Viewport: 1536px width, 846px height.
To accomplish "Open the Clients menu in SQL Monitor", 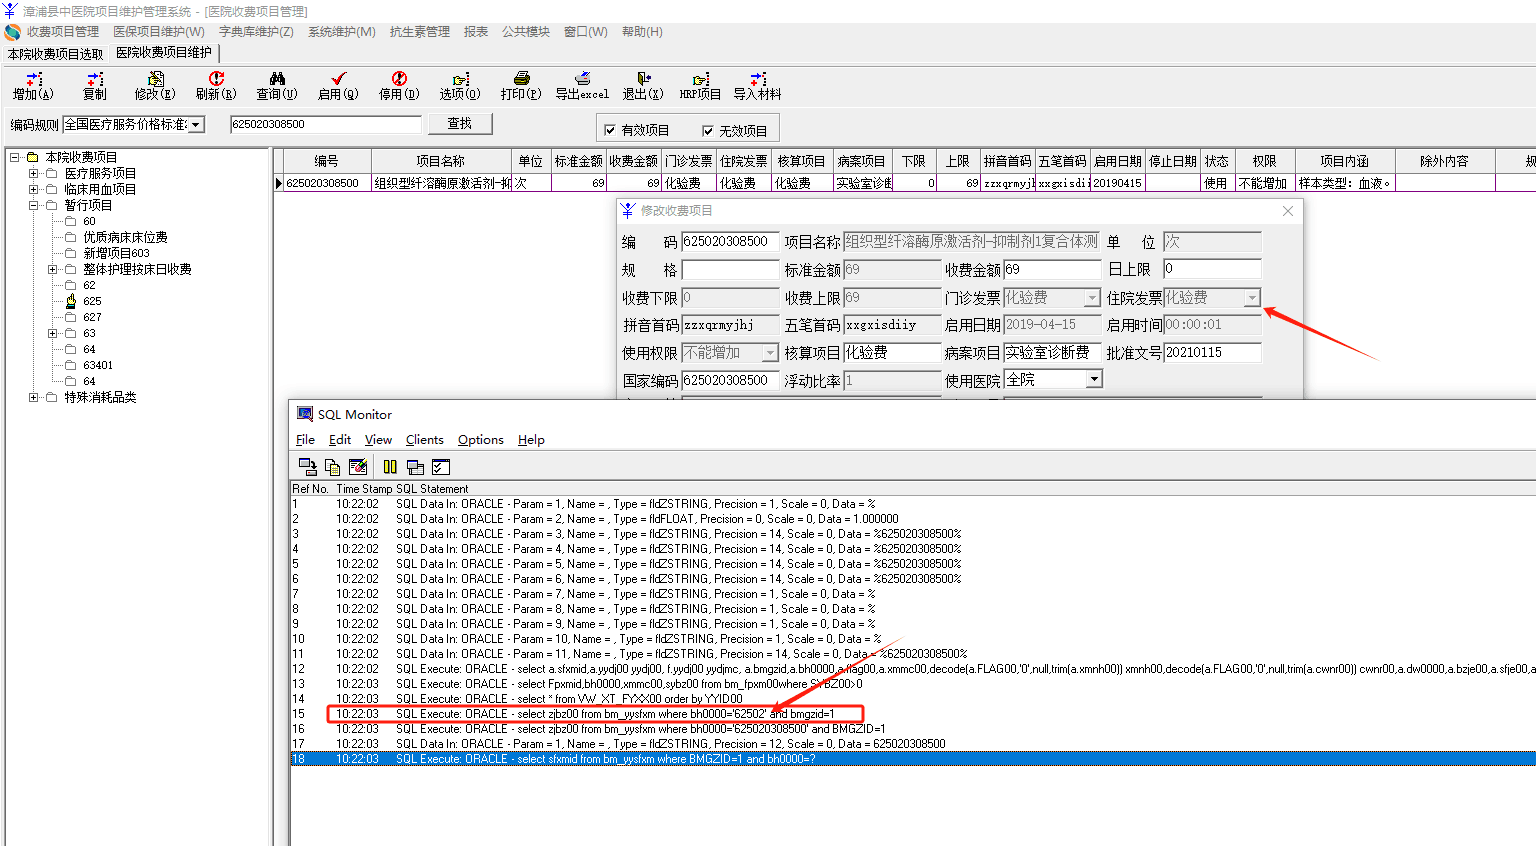I will coord(424,440).
